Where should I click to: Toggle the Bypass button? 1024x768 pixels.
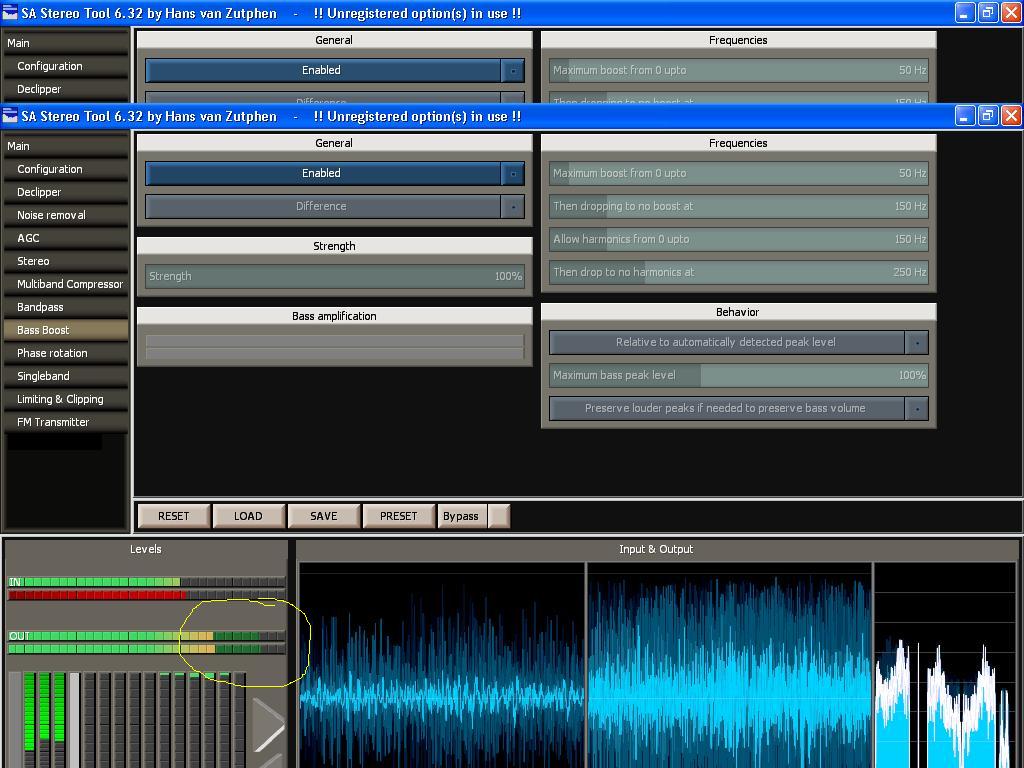[x=462, y=516]
